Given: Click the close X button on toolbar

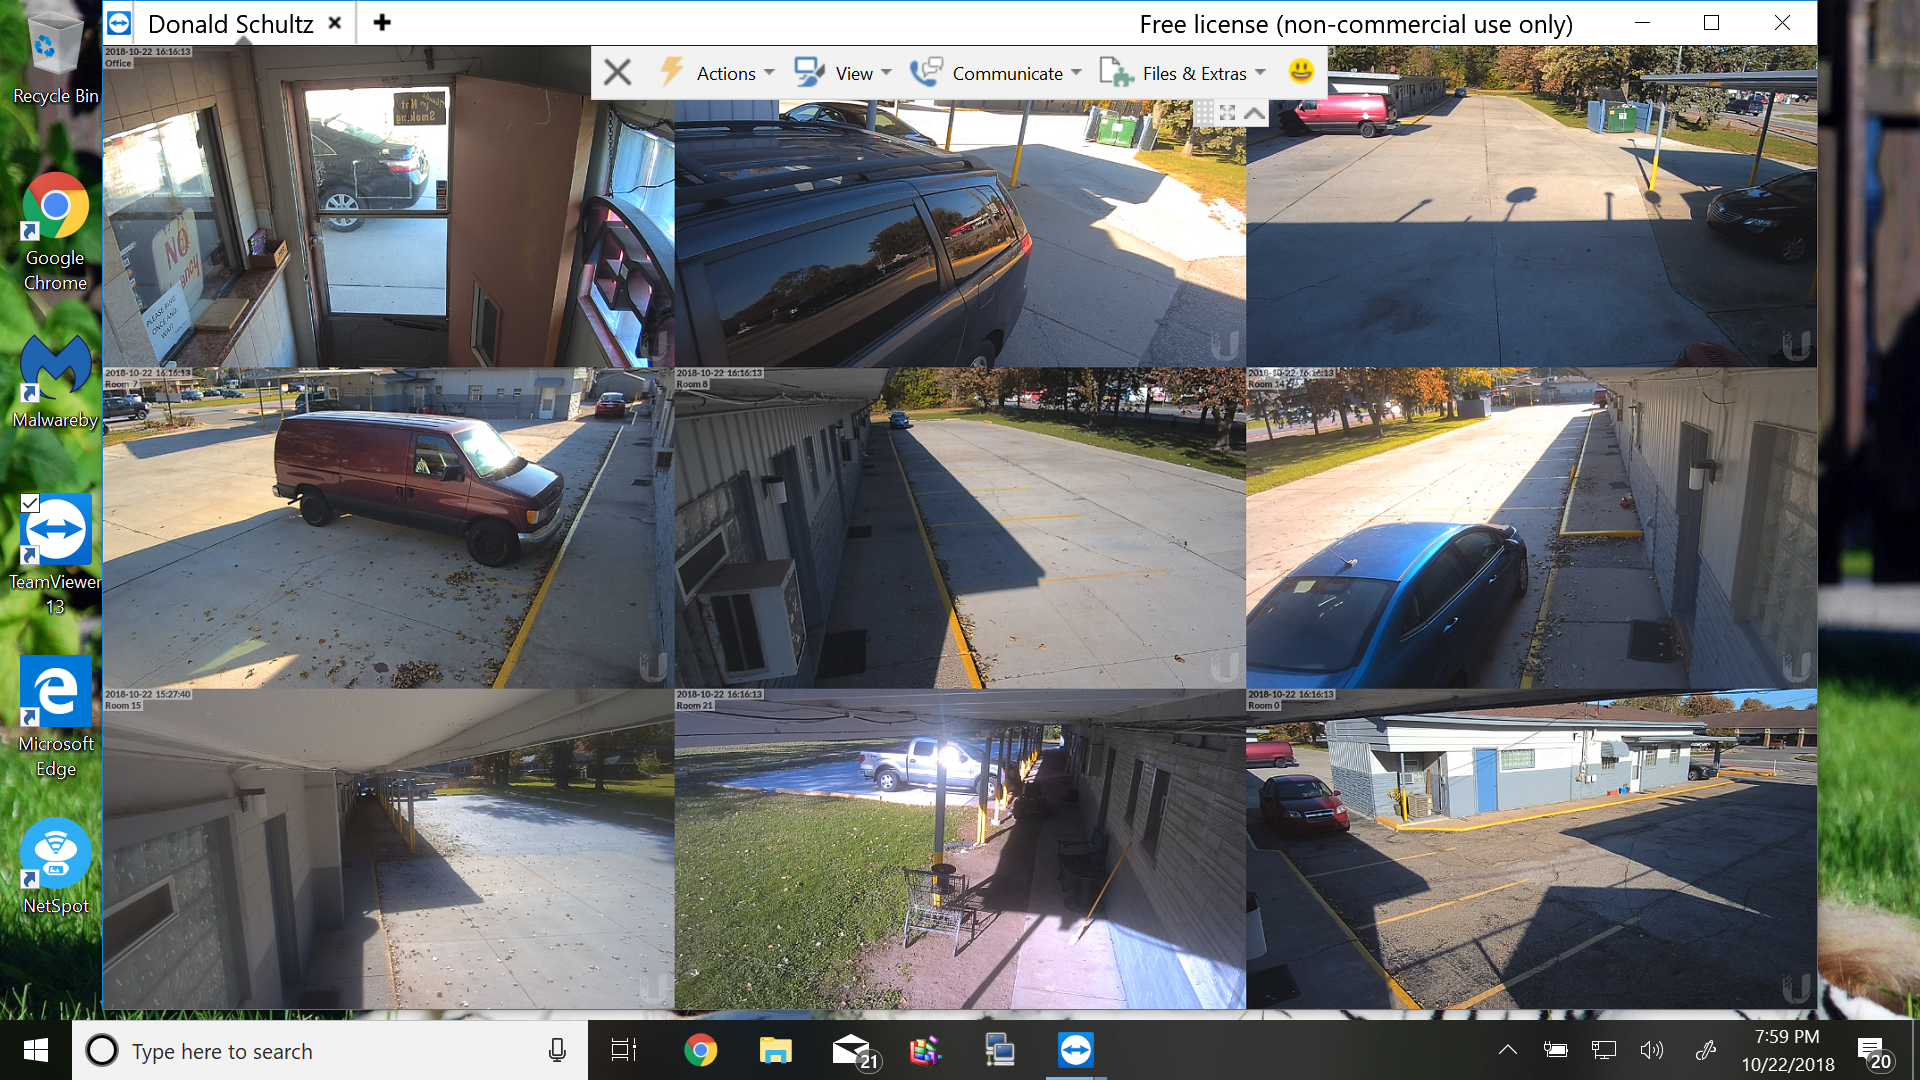Looking at the screenshot, I should (616, 73).
